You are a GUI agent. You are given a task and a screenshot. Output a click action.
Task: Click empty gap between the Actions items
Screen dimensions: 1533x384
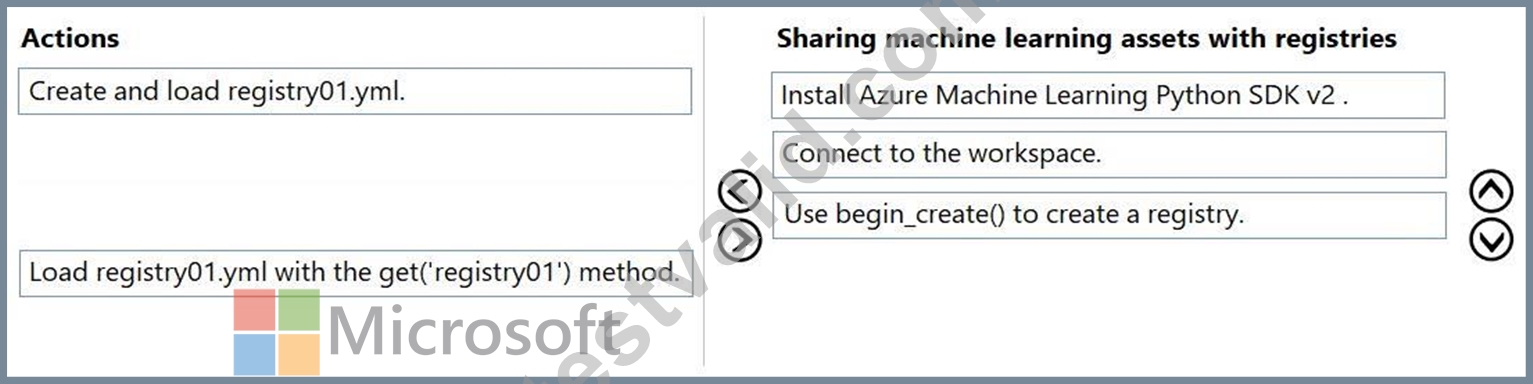click(x=355, y=182)
